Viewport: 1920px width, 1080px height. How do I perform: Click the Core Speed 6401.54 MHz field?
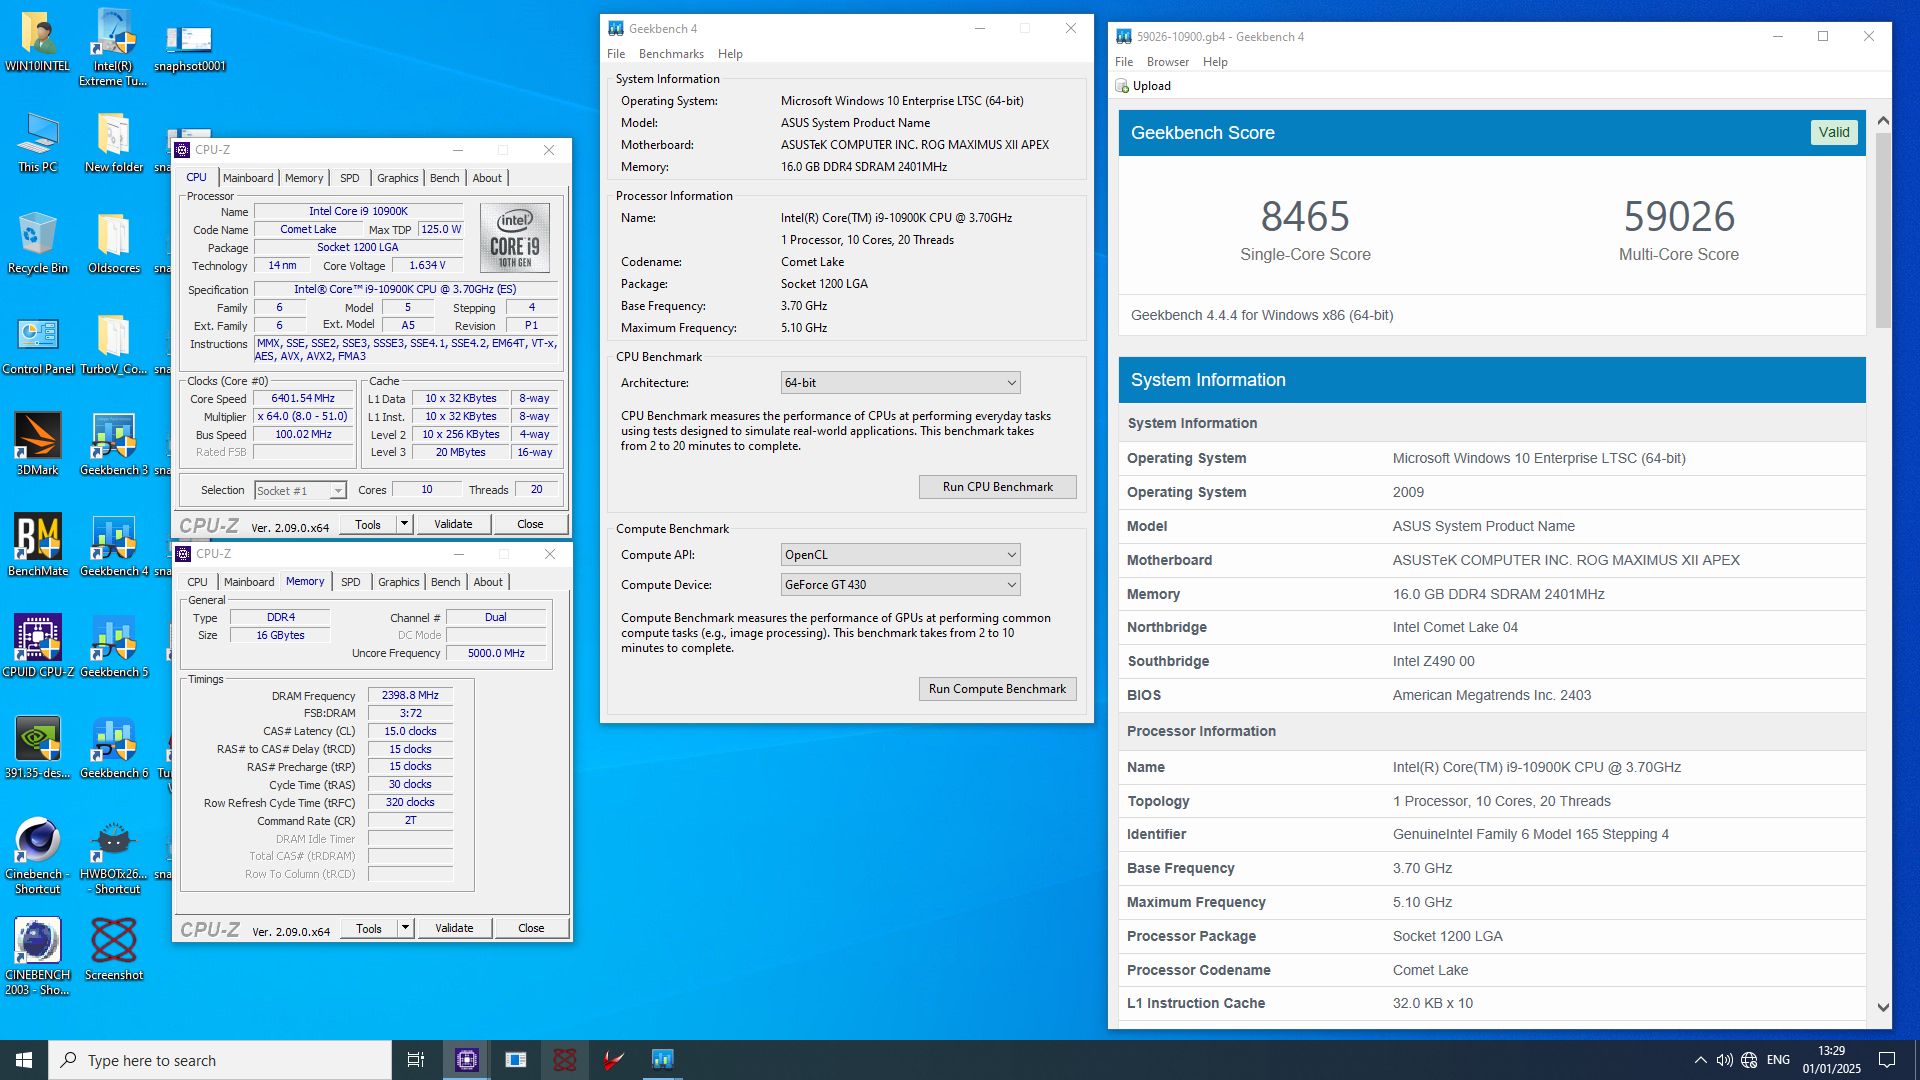303,398
